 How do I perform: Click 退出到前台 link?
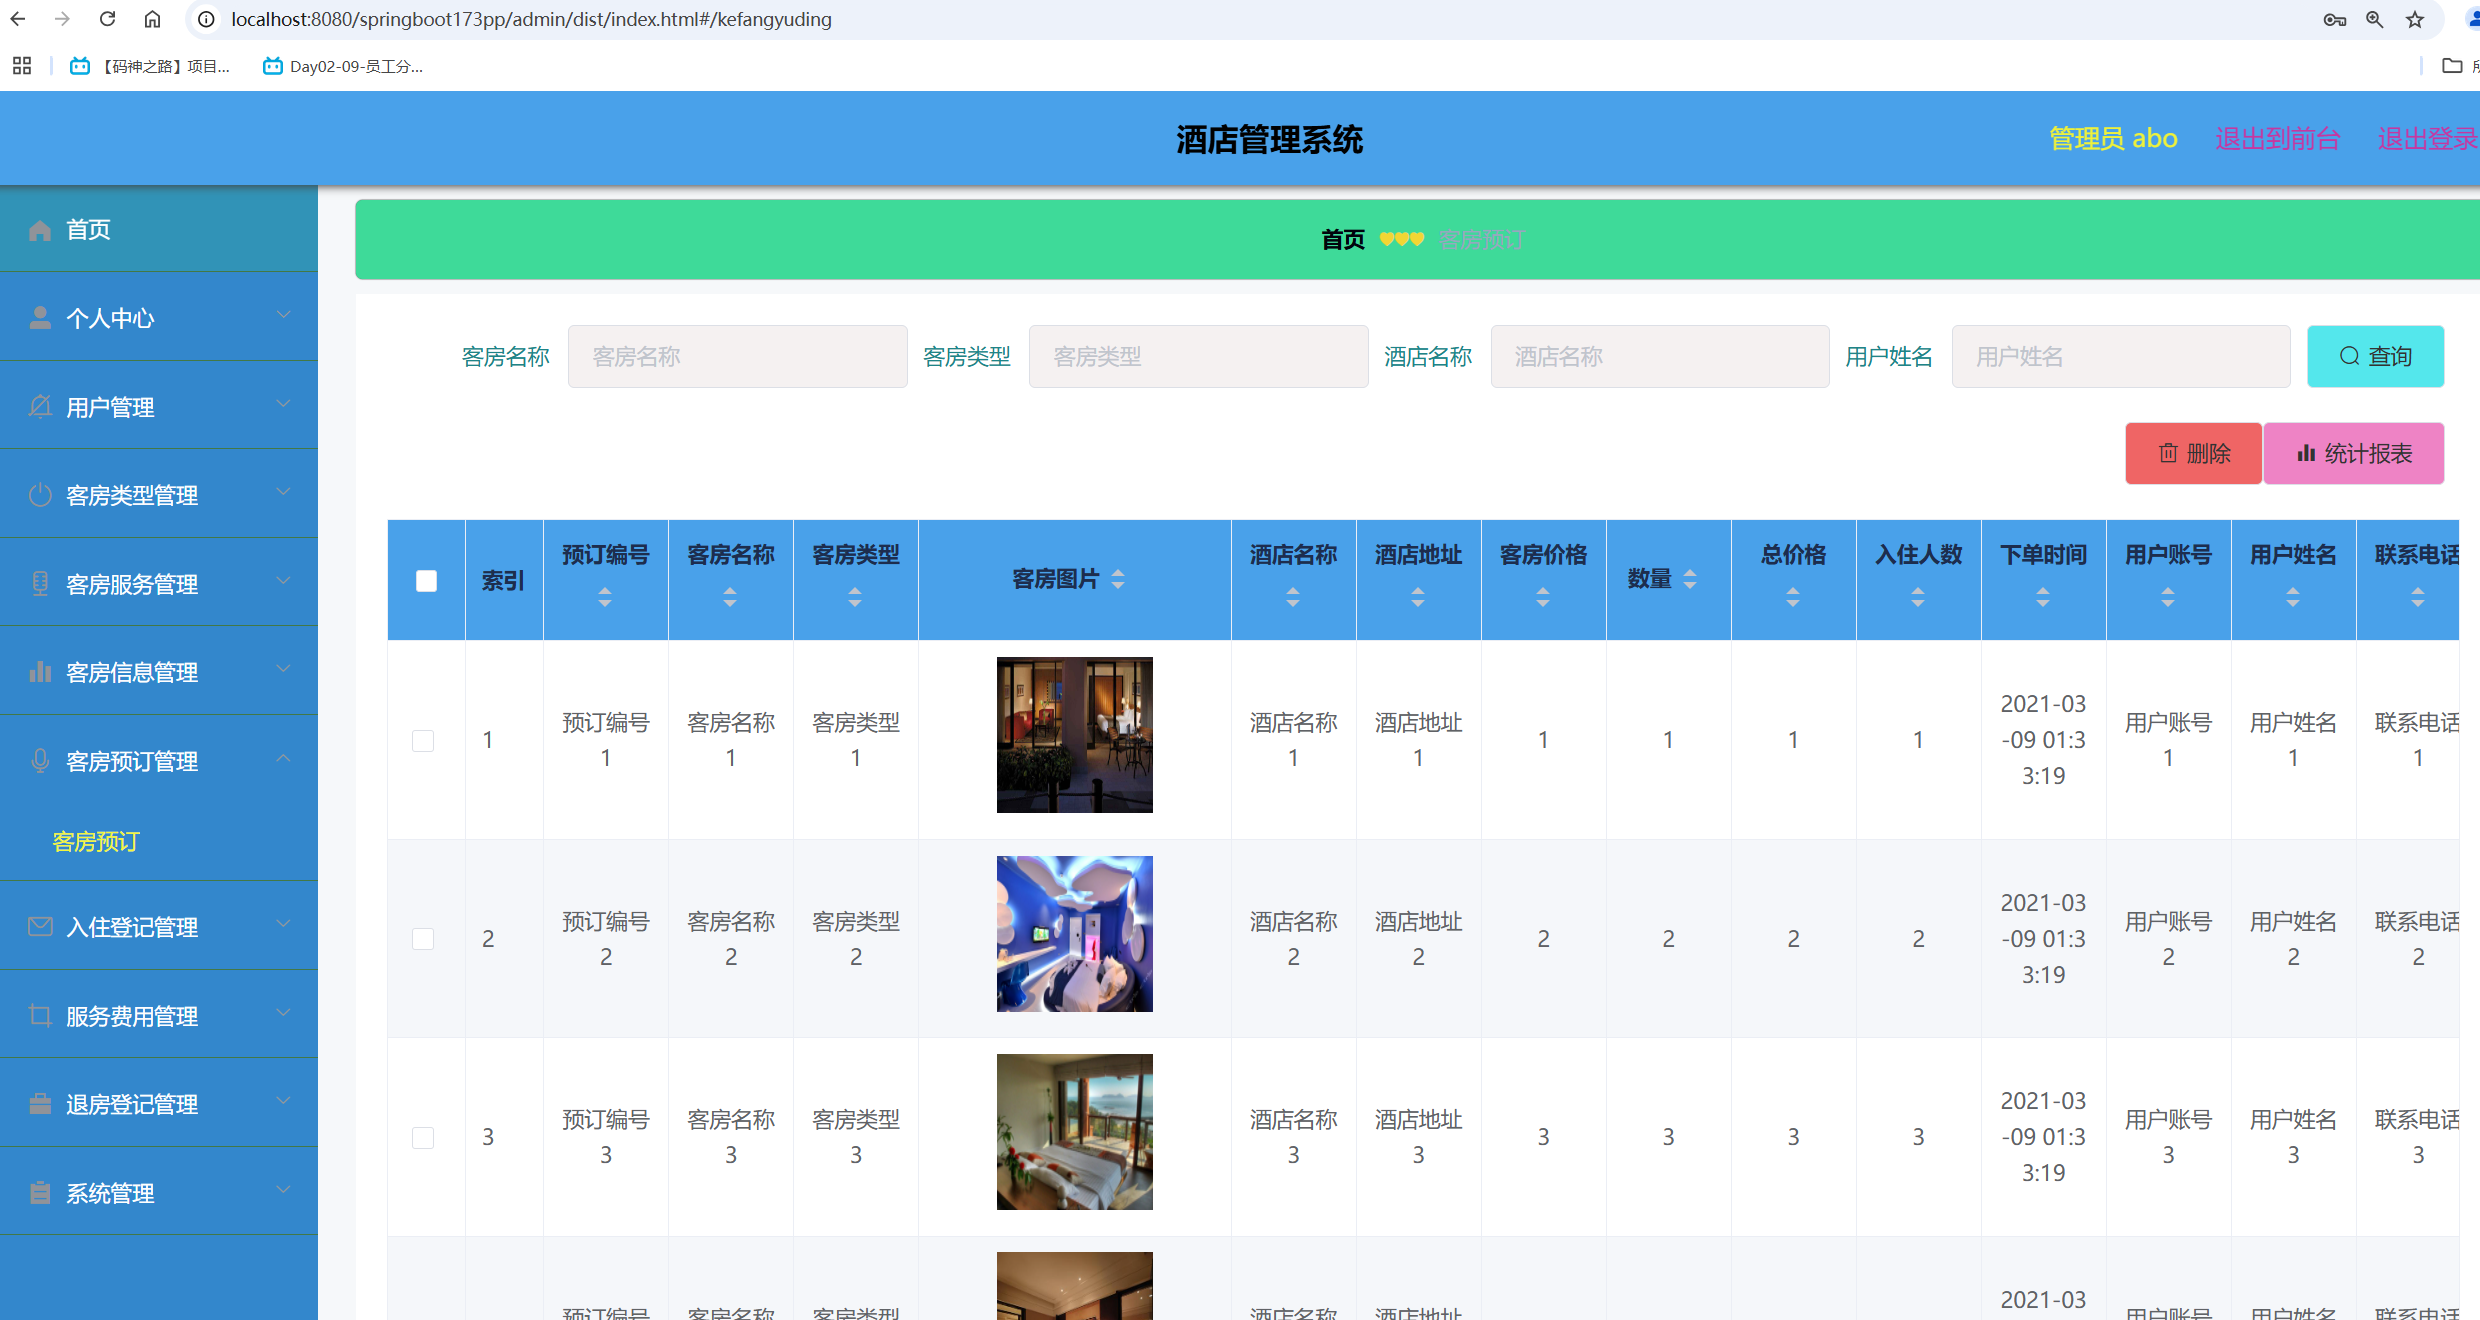click(2278, 139)
